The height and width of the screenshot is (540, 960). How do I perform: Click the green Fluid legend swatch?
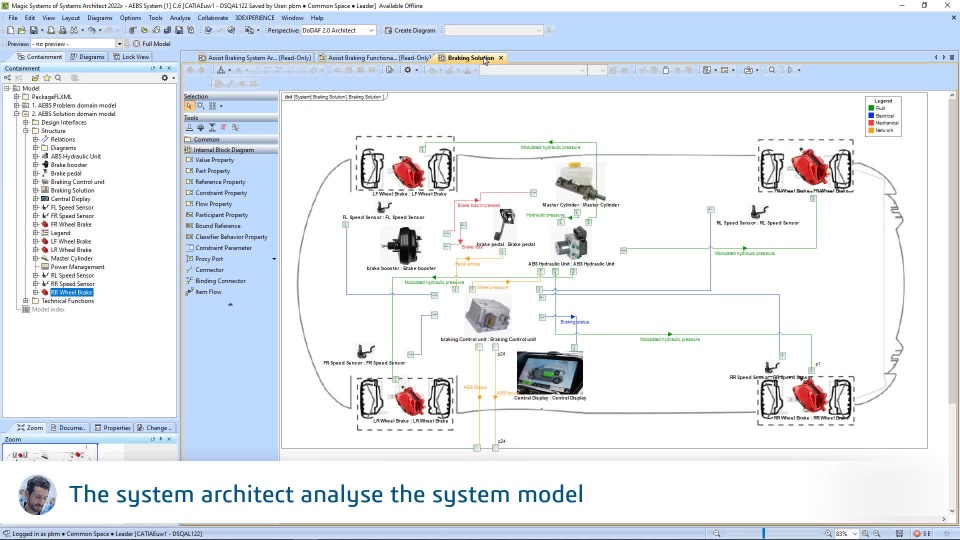pos(871,108)
